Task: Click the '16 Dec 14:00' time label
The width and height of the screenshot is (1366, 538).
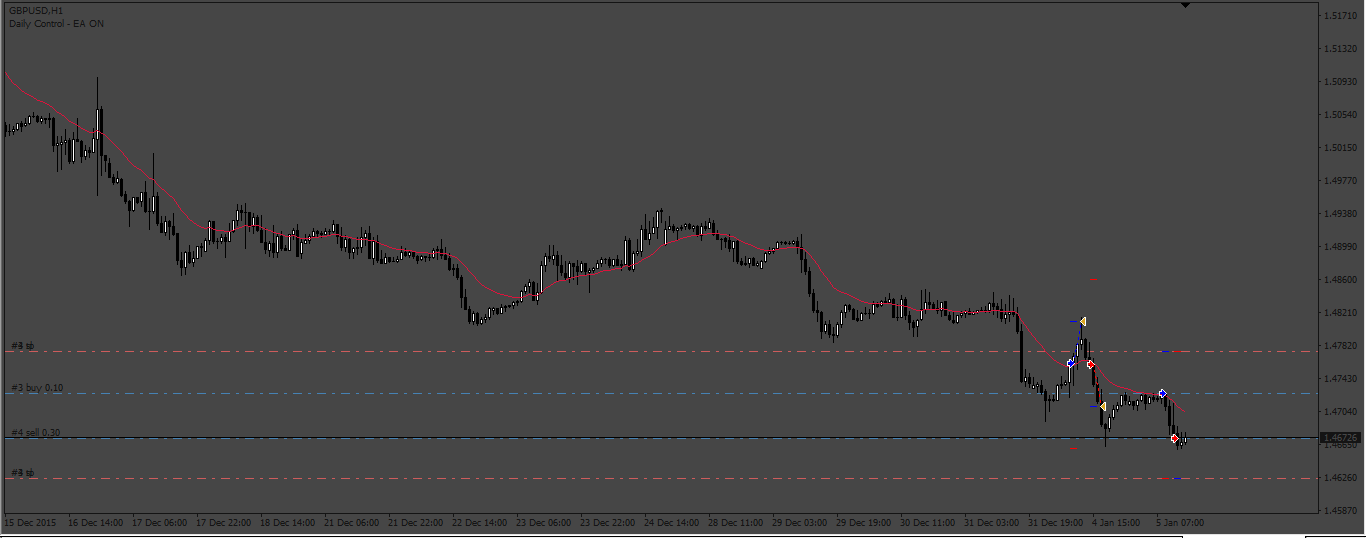Action: coord(96,523)
